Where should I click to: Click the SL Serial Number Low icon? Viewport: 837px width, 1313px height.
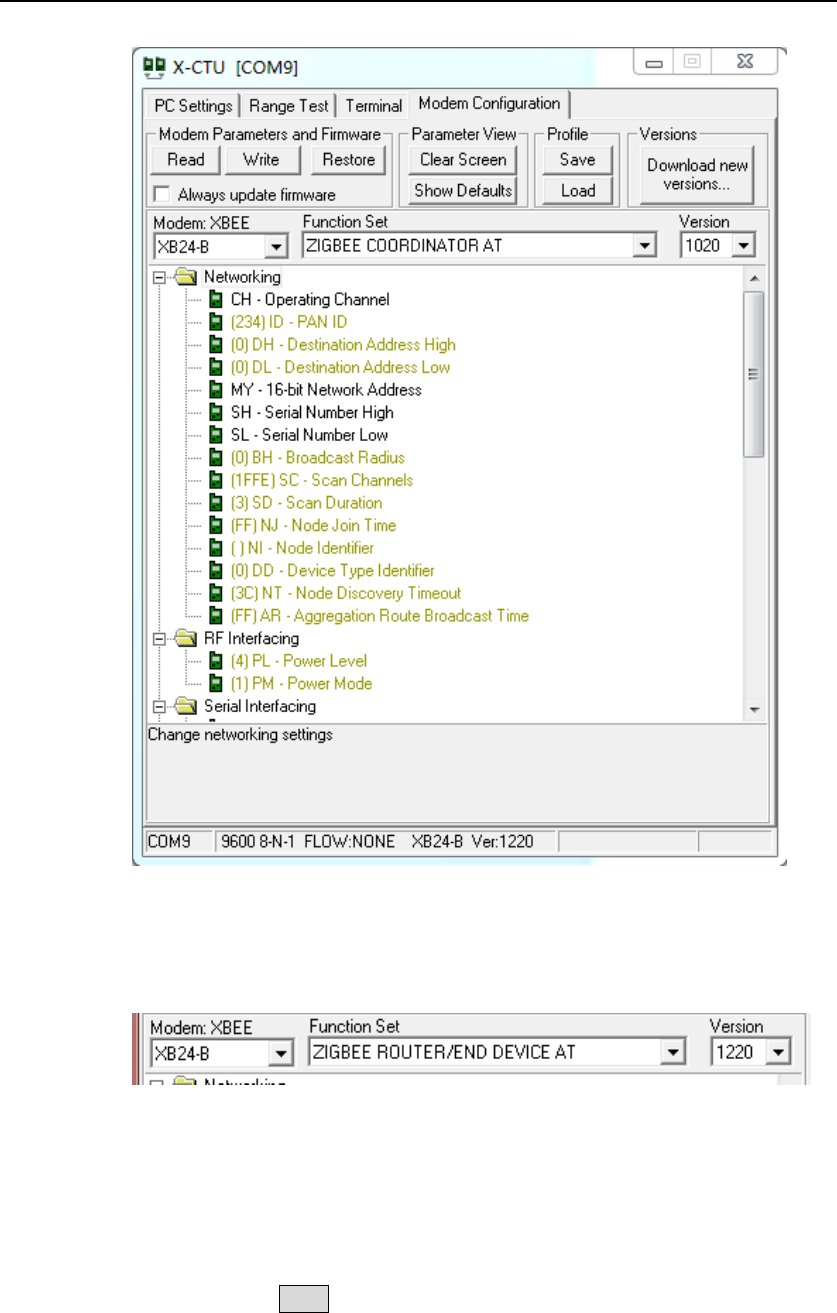coord(215,435)
